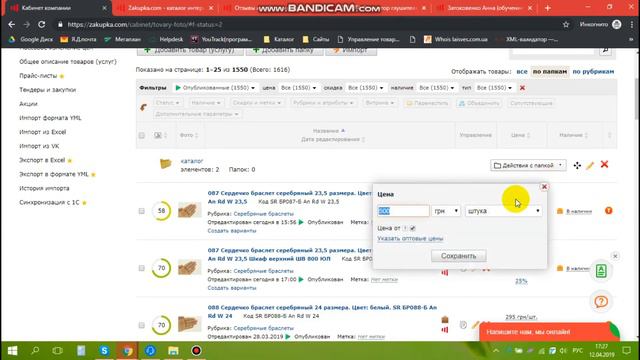Click the move arrows icon for каталог folder
Viewport: 640px width, 360px height.
pyautogui.click(x=577, y=165)
